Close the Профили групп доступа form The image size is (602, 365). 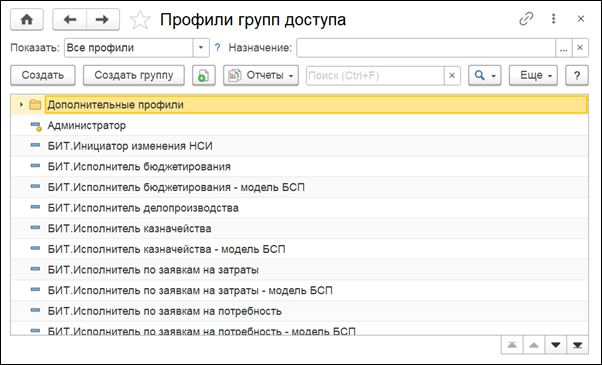click(580, 19)
